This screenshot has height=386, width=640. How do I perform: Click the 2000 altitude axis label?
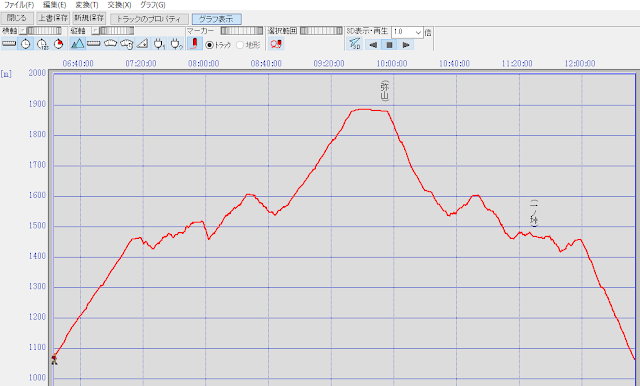click(x=38, y=73)
